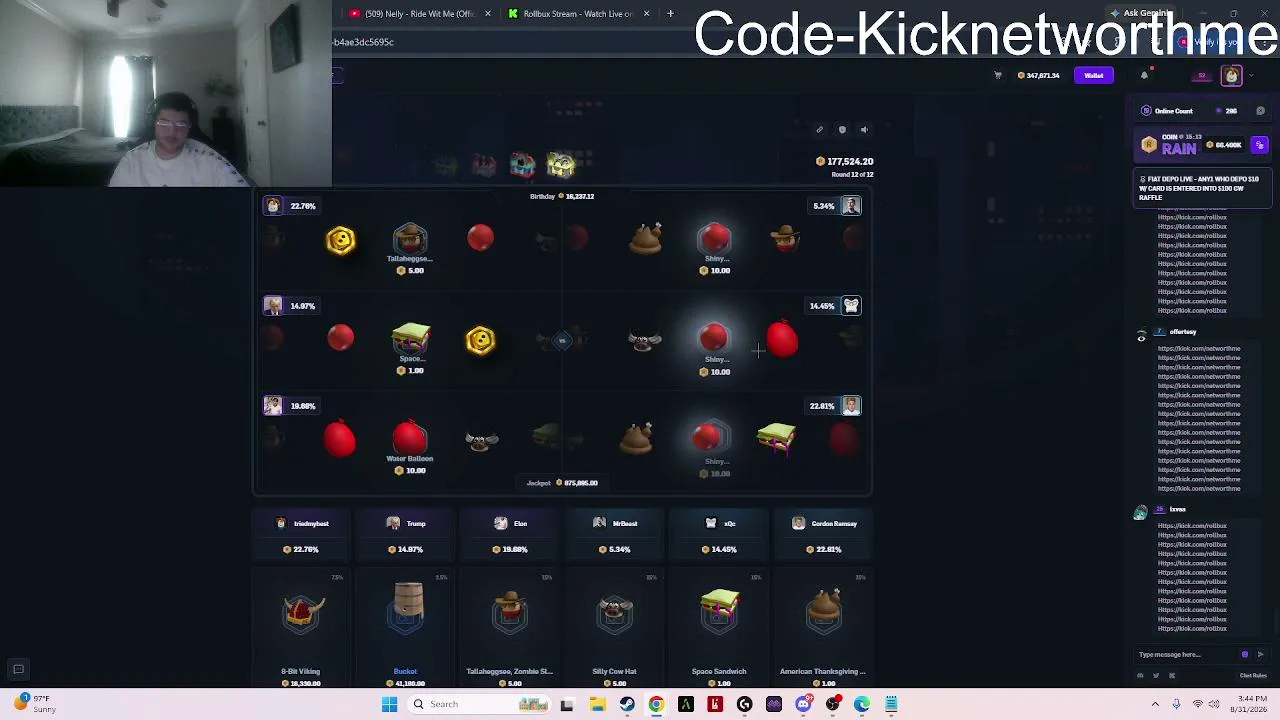Select the Trump player card

click(406, 536)
